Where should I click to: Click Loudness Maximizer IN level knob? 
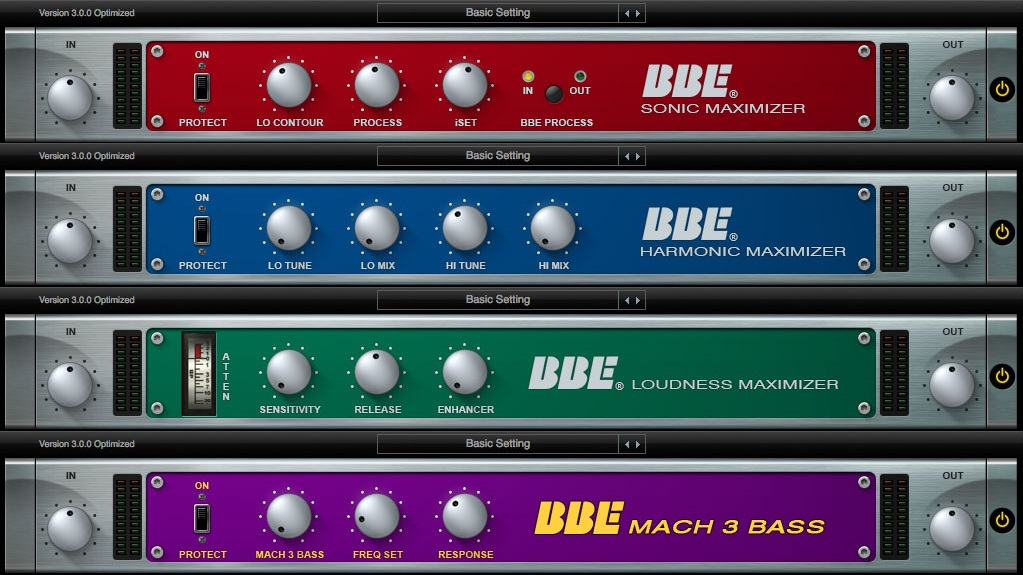[70, 385]
